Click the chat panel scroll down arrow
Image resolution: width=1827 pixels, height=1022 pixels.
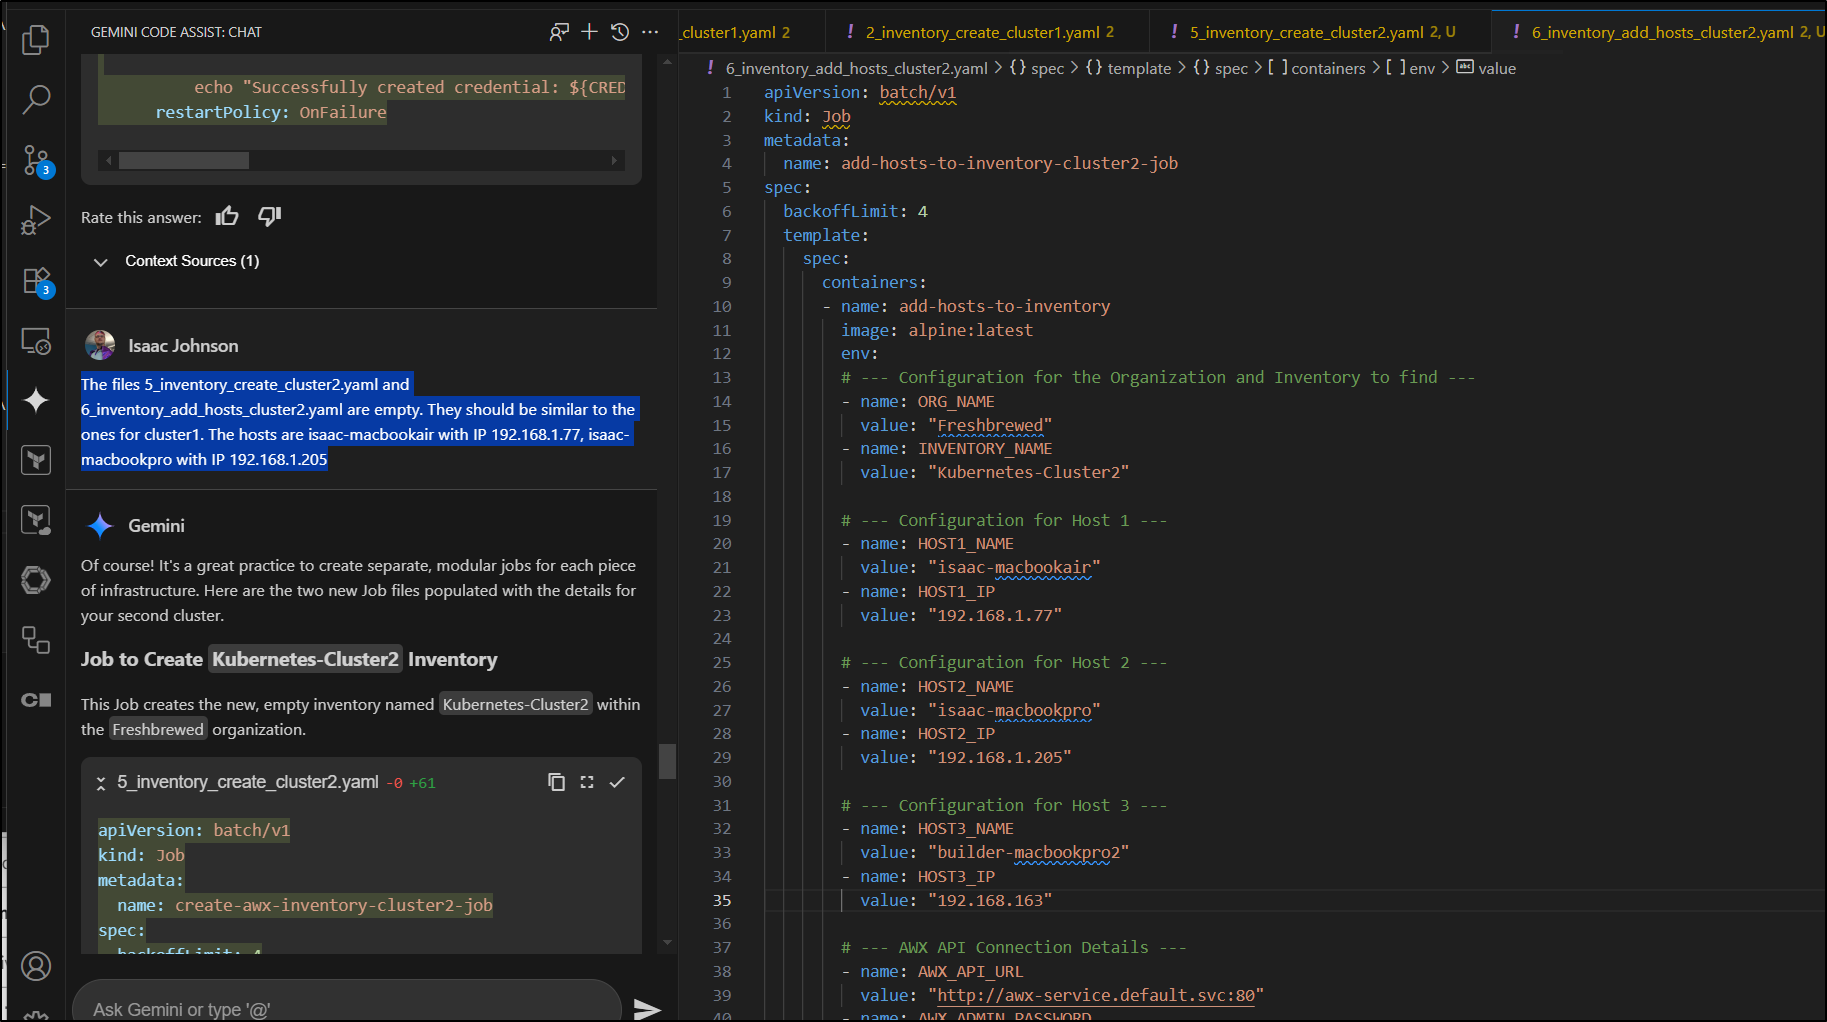667,943
